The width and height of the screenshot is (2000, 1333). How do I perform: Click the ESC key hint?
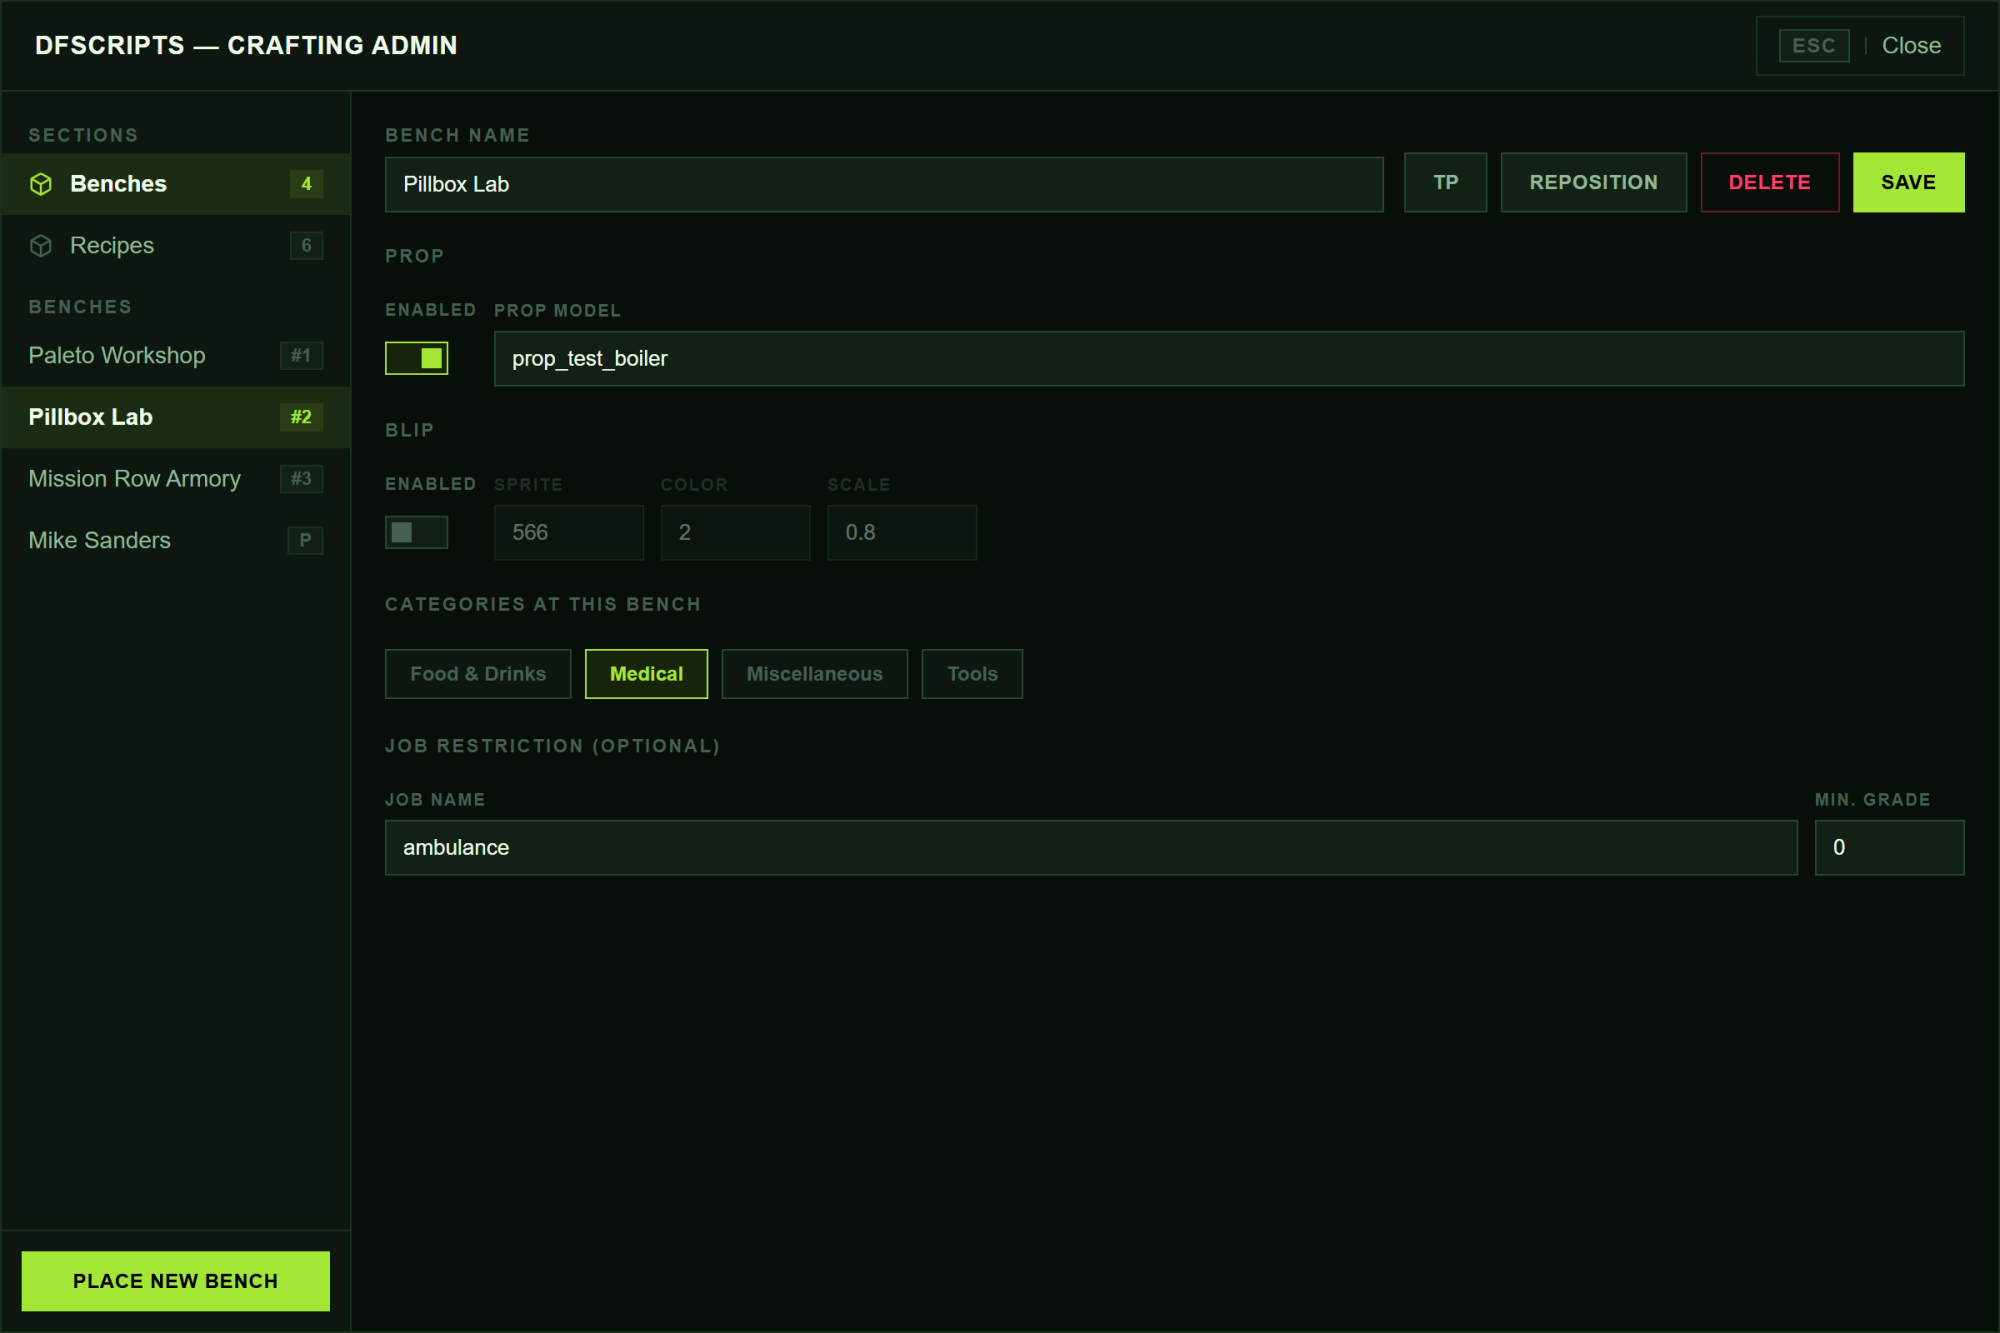point(1814,46)
